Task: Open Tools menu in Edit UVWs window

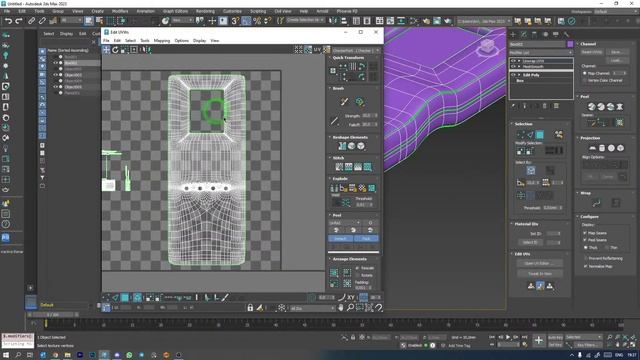Action: point(144,41)
